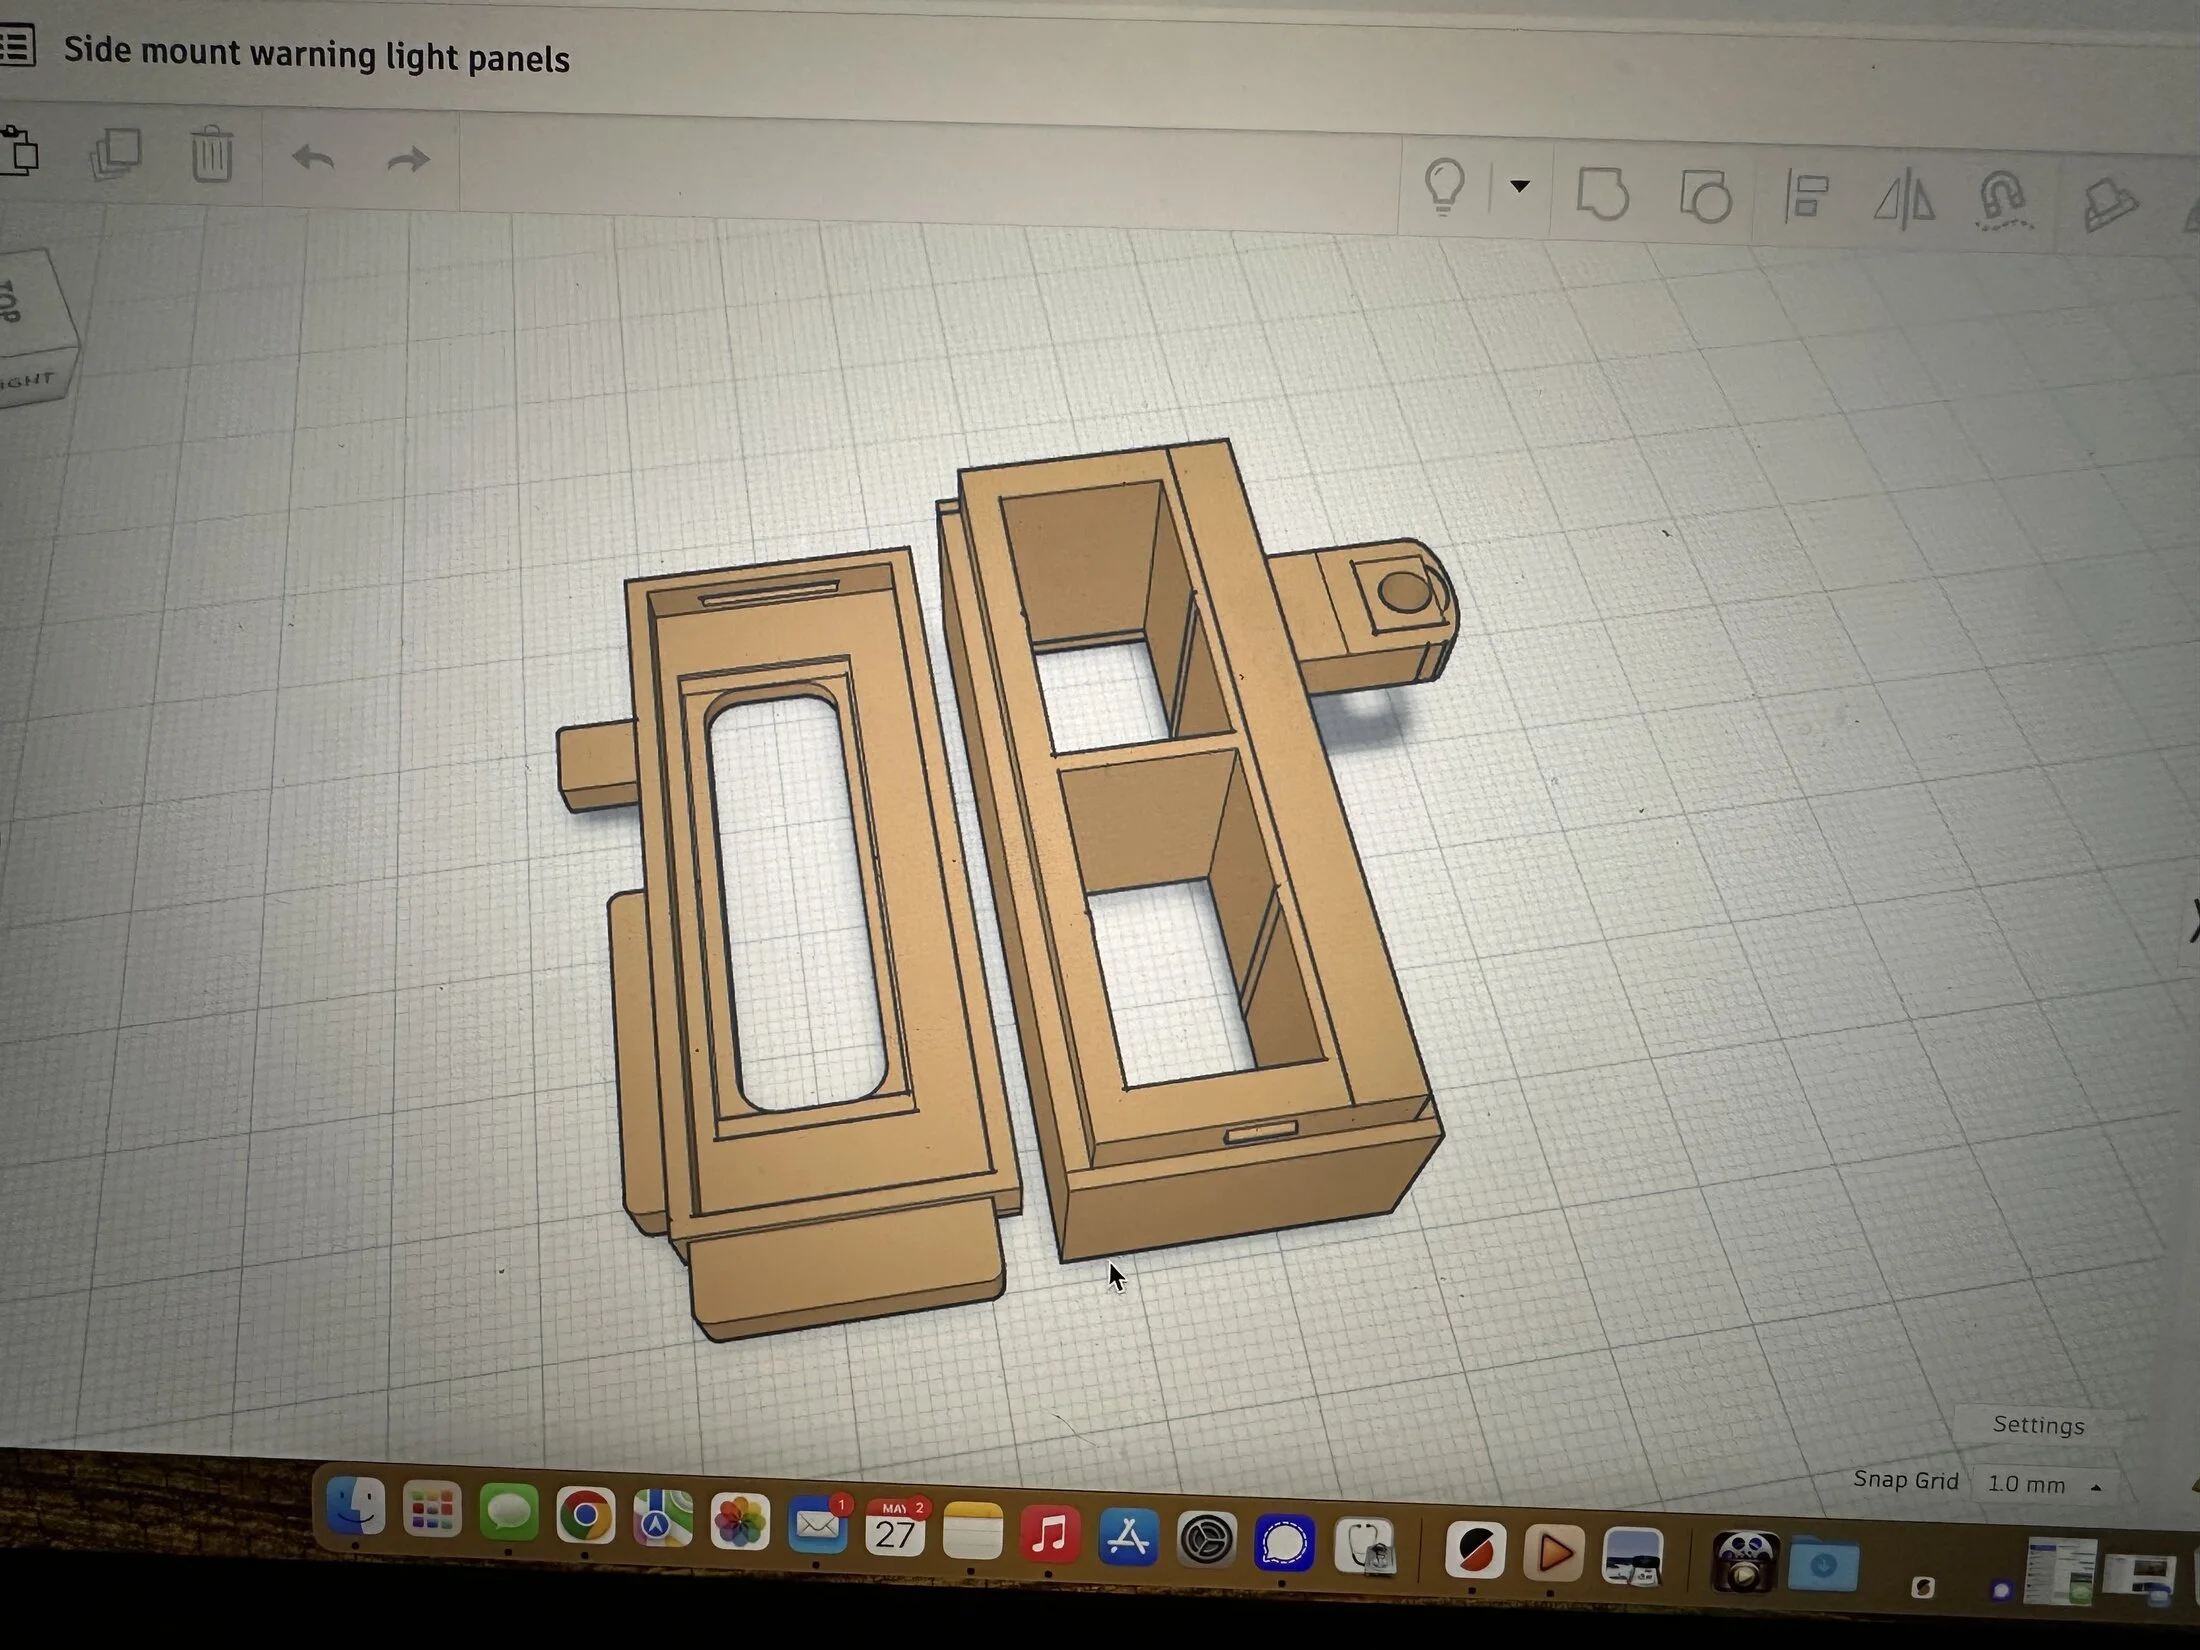The image size is (2200, 1650).
Task: Open Calendar showing 27 in dock
Action: [x=895, y=1528]
